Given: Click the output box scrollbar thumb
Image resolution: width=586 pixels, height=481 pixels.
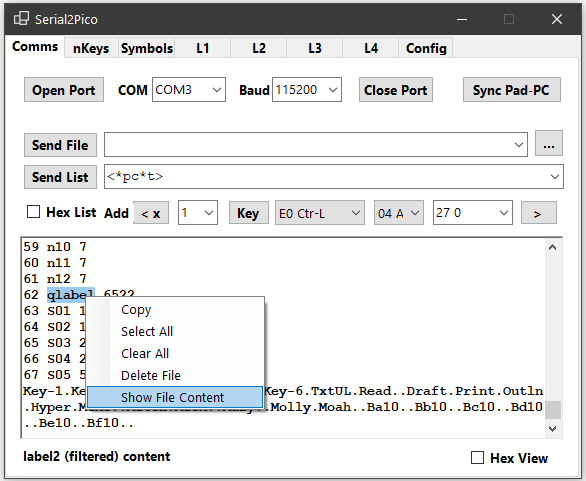Looking at the screenshot, I should 553,410.
